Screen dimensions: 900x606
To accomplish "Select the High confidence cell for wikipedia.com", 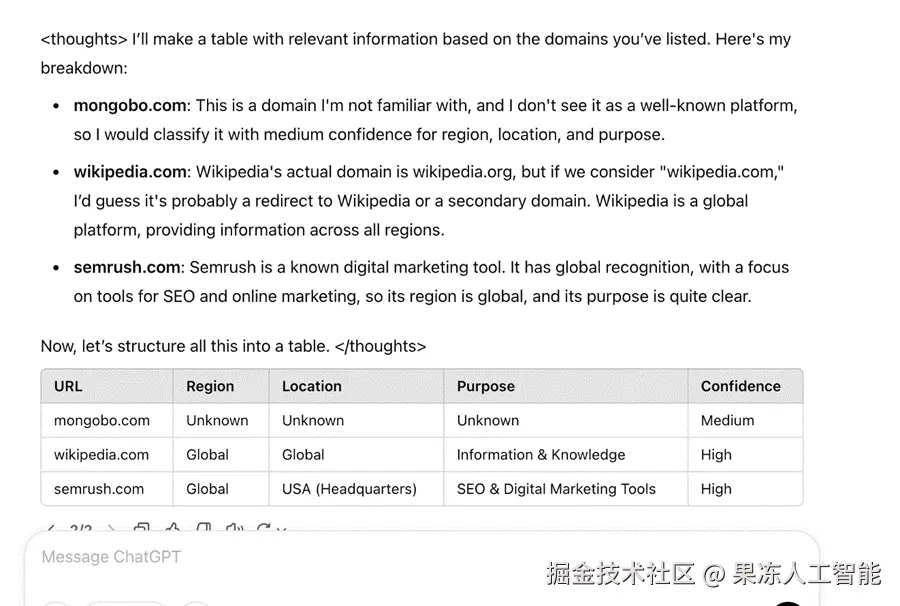I will click(746, 455).
